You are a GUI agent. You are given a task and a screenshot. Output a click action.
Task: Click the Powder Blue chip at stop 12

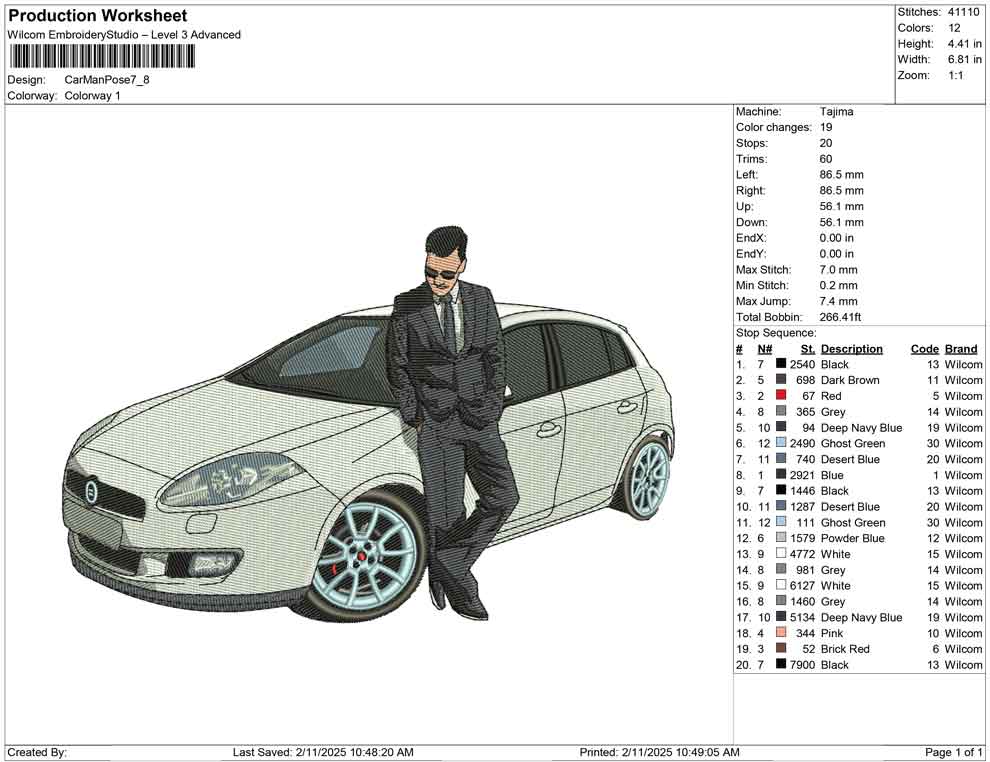783,538
